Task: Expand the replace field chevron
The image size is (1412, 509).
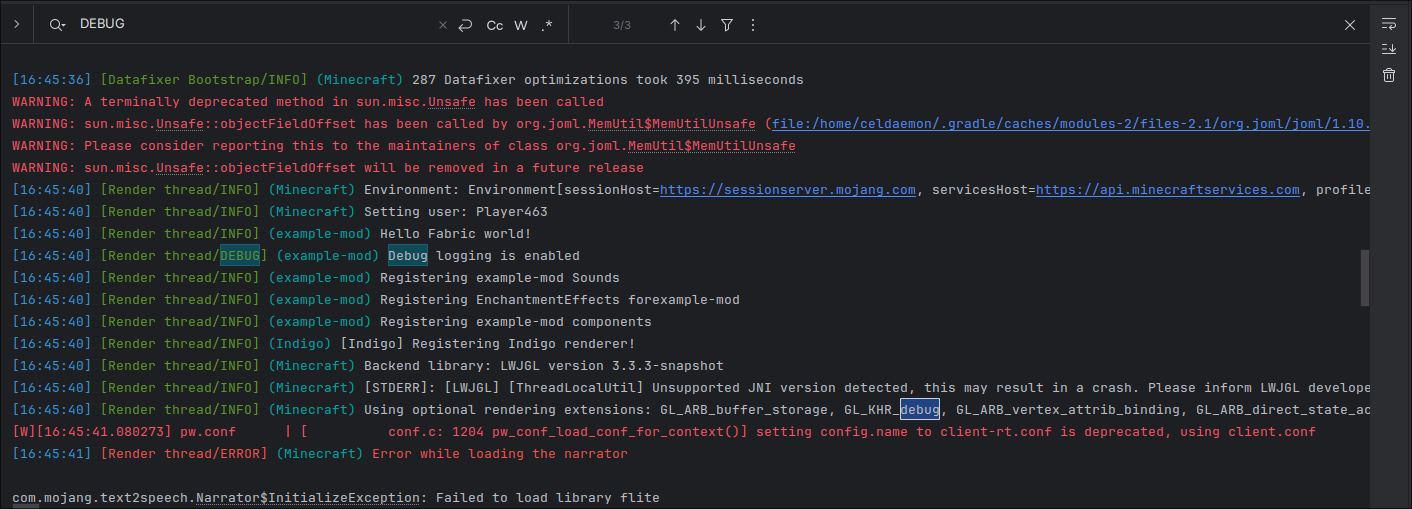Action: [17, 24]
